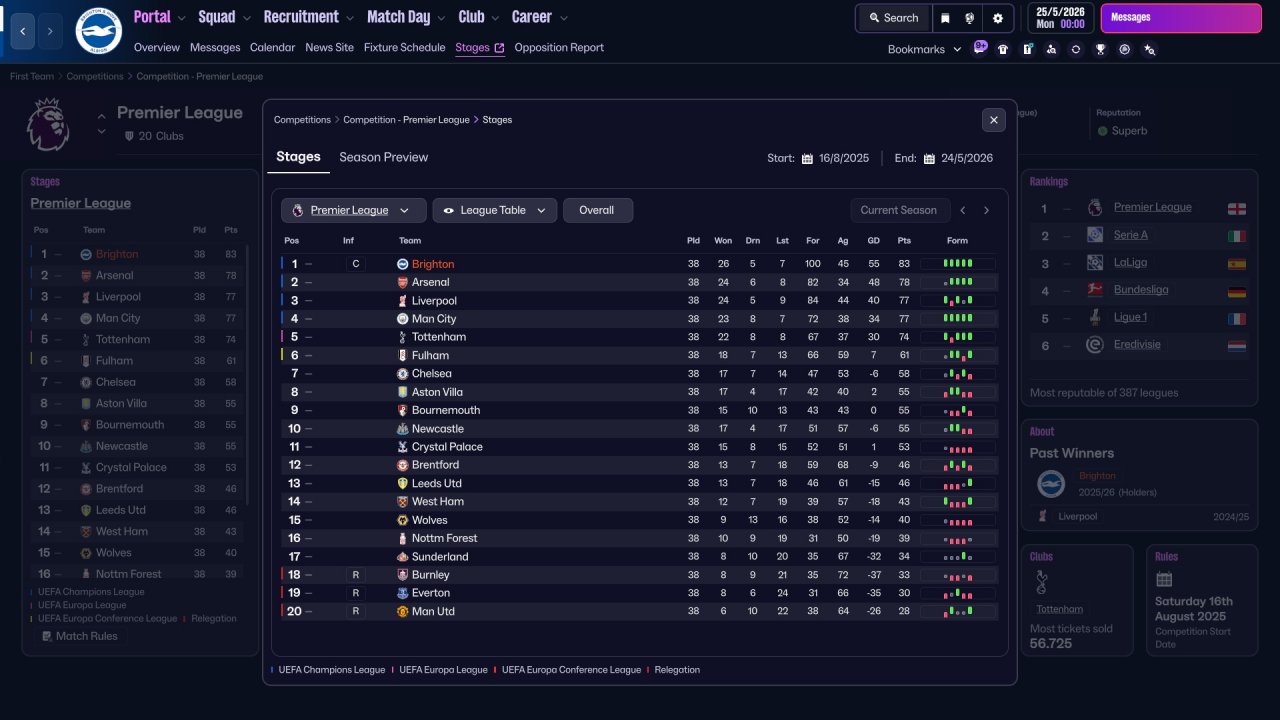
Task: Click the purple Messages button
Action: click(x=1181, y=18)
